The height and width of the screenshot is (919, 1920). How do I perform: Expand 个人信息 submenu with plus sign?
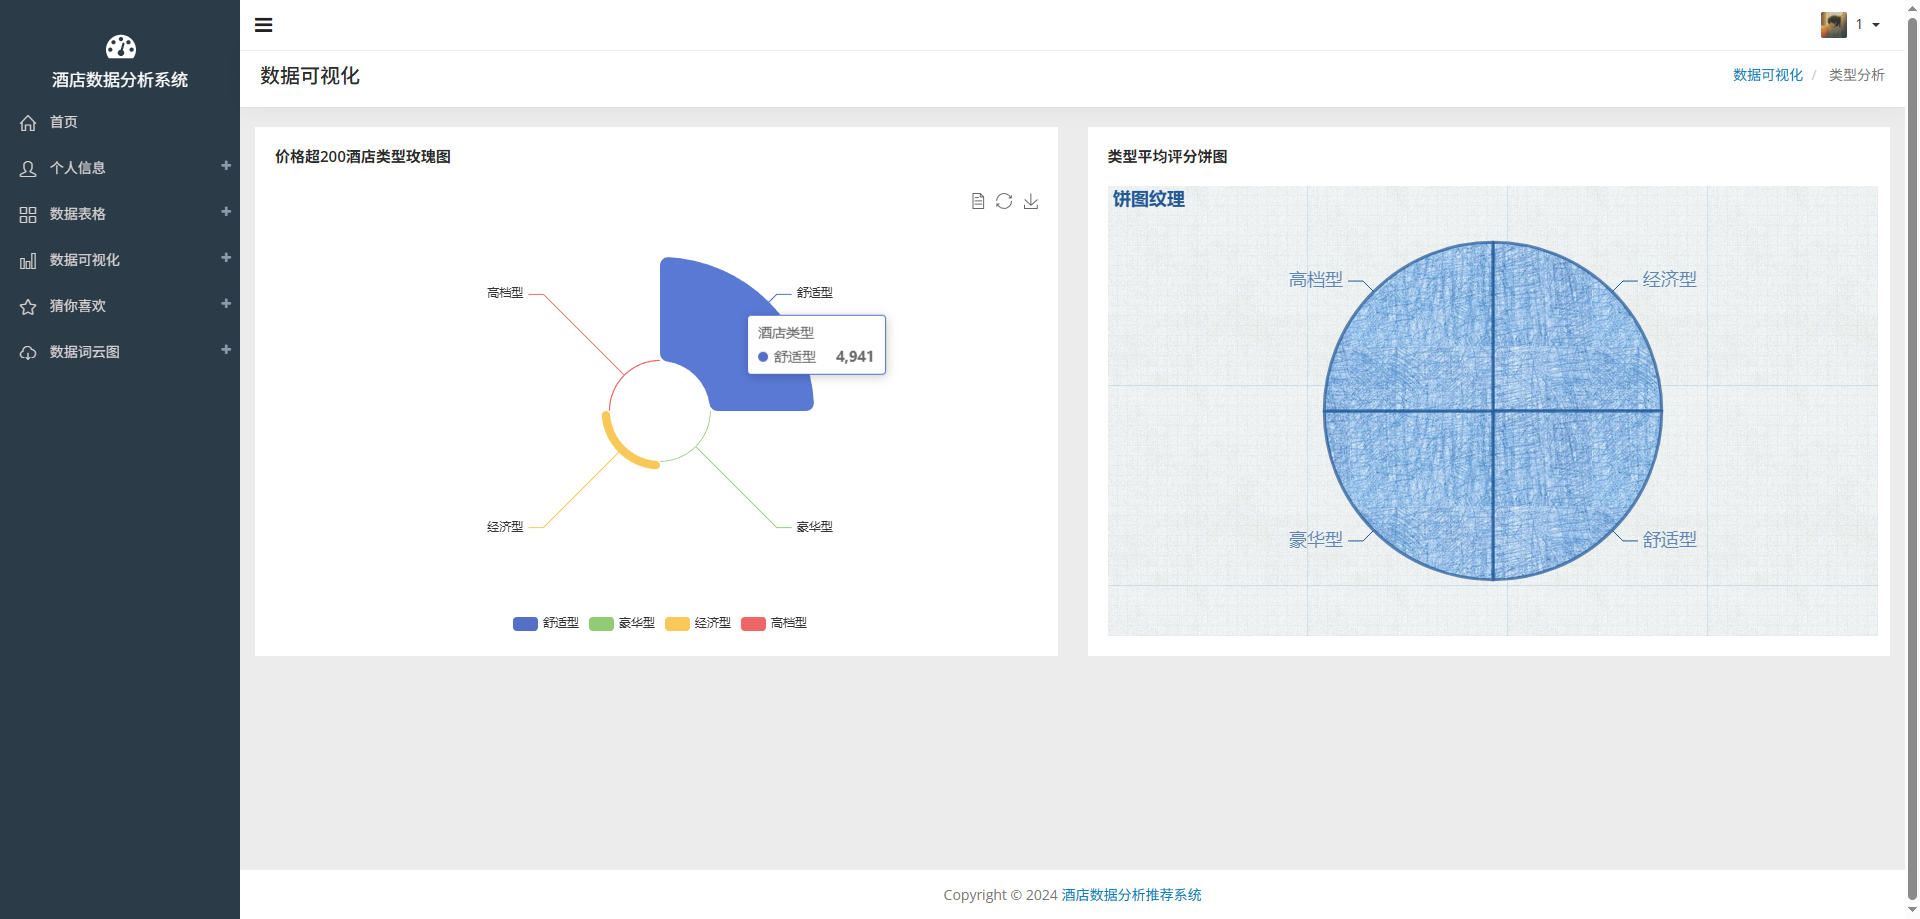coord(226,166)
